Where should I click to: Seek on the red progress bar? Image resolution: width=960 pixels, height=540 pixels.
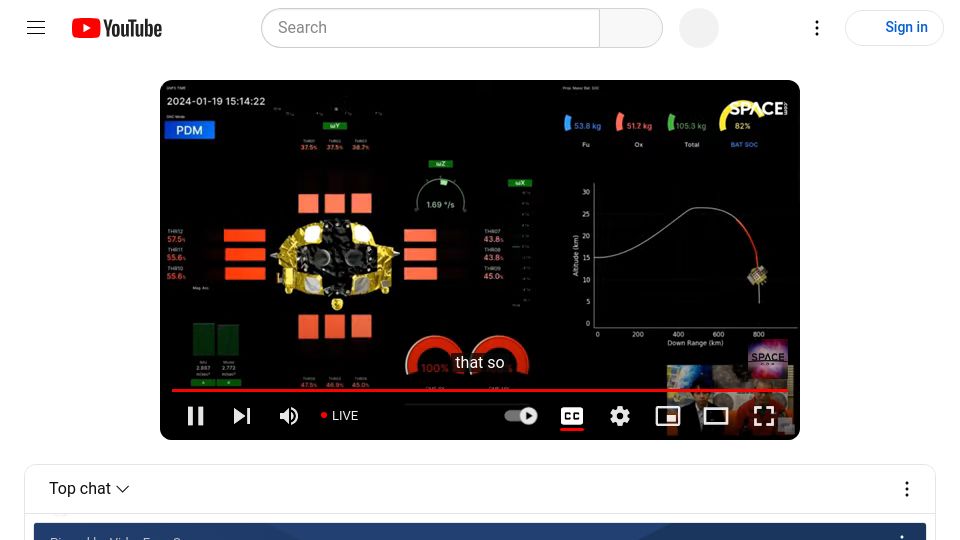(x=479, y=390)
